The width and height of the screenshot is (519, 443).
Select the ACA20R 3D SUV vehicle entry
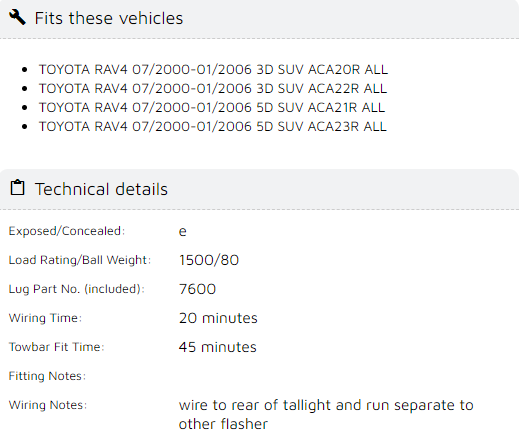213,69
